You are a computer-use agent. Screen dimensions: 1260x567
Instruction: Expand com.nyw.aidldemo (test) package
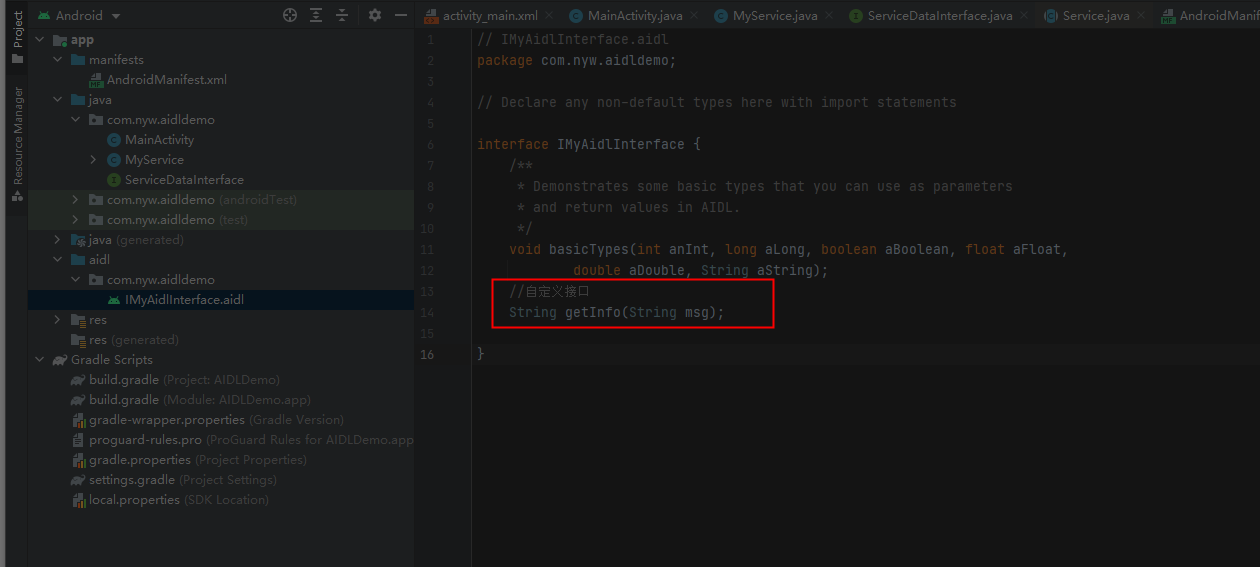76,220
